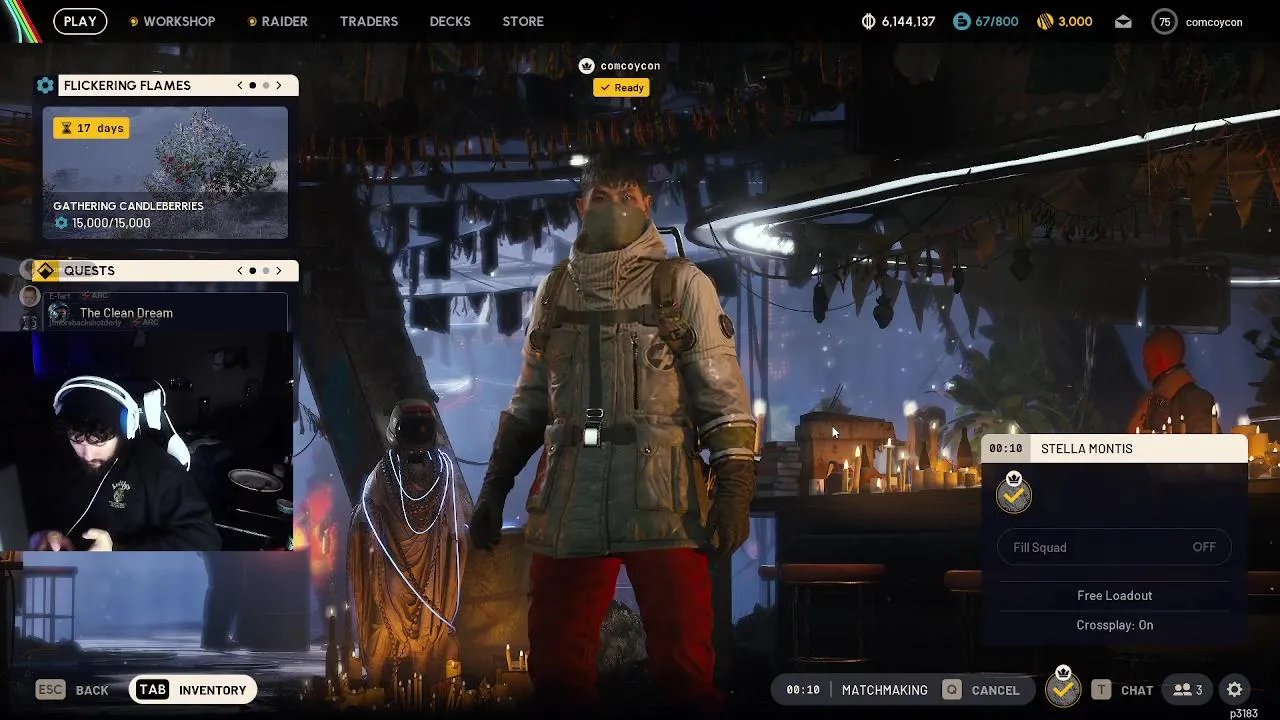
Task: Click the 17 days timer badge
Action: (91, 128)
